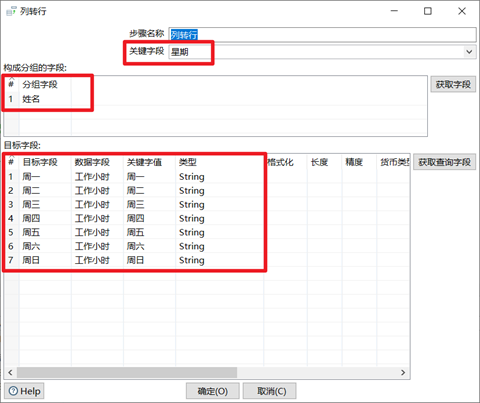This screenshot has width=480, height=403.
Task: Maximize the 列转行 dialog window
Action: pyautogui.click(x=428, y=11)
